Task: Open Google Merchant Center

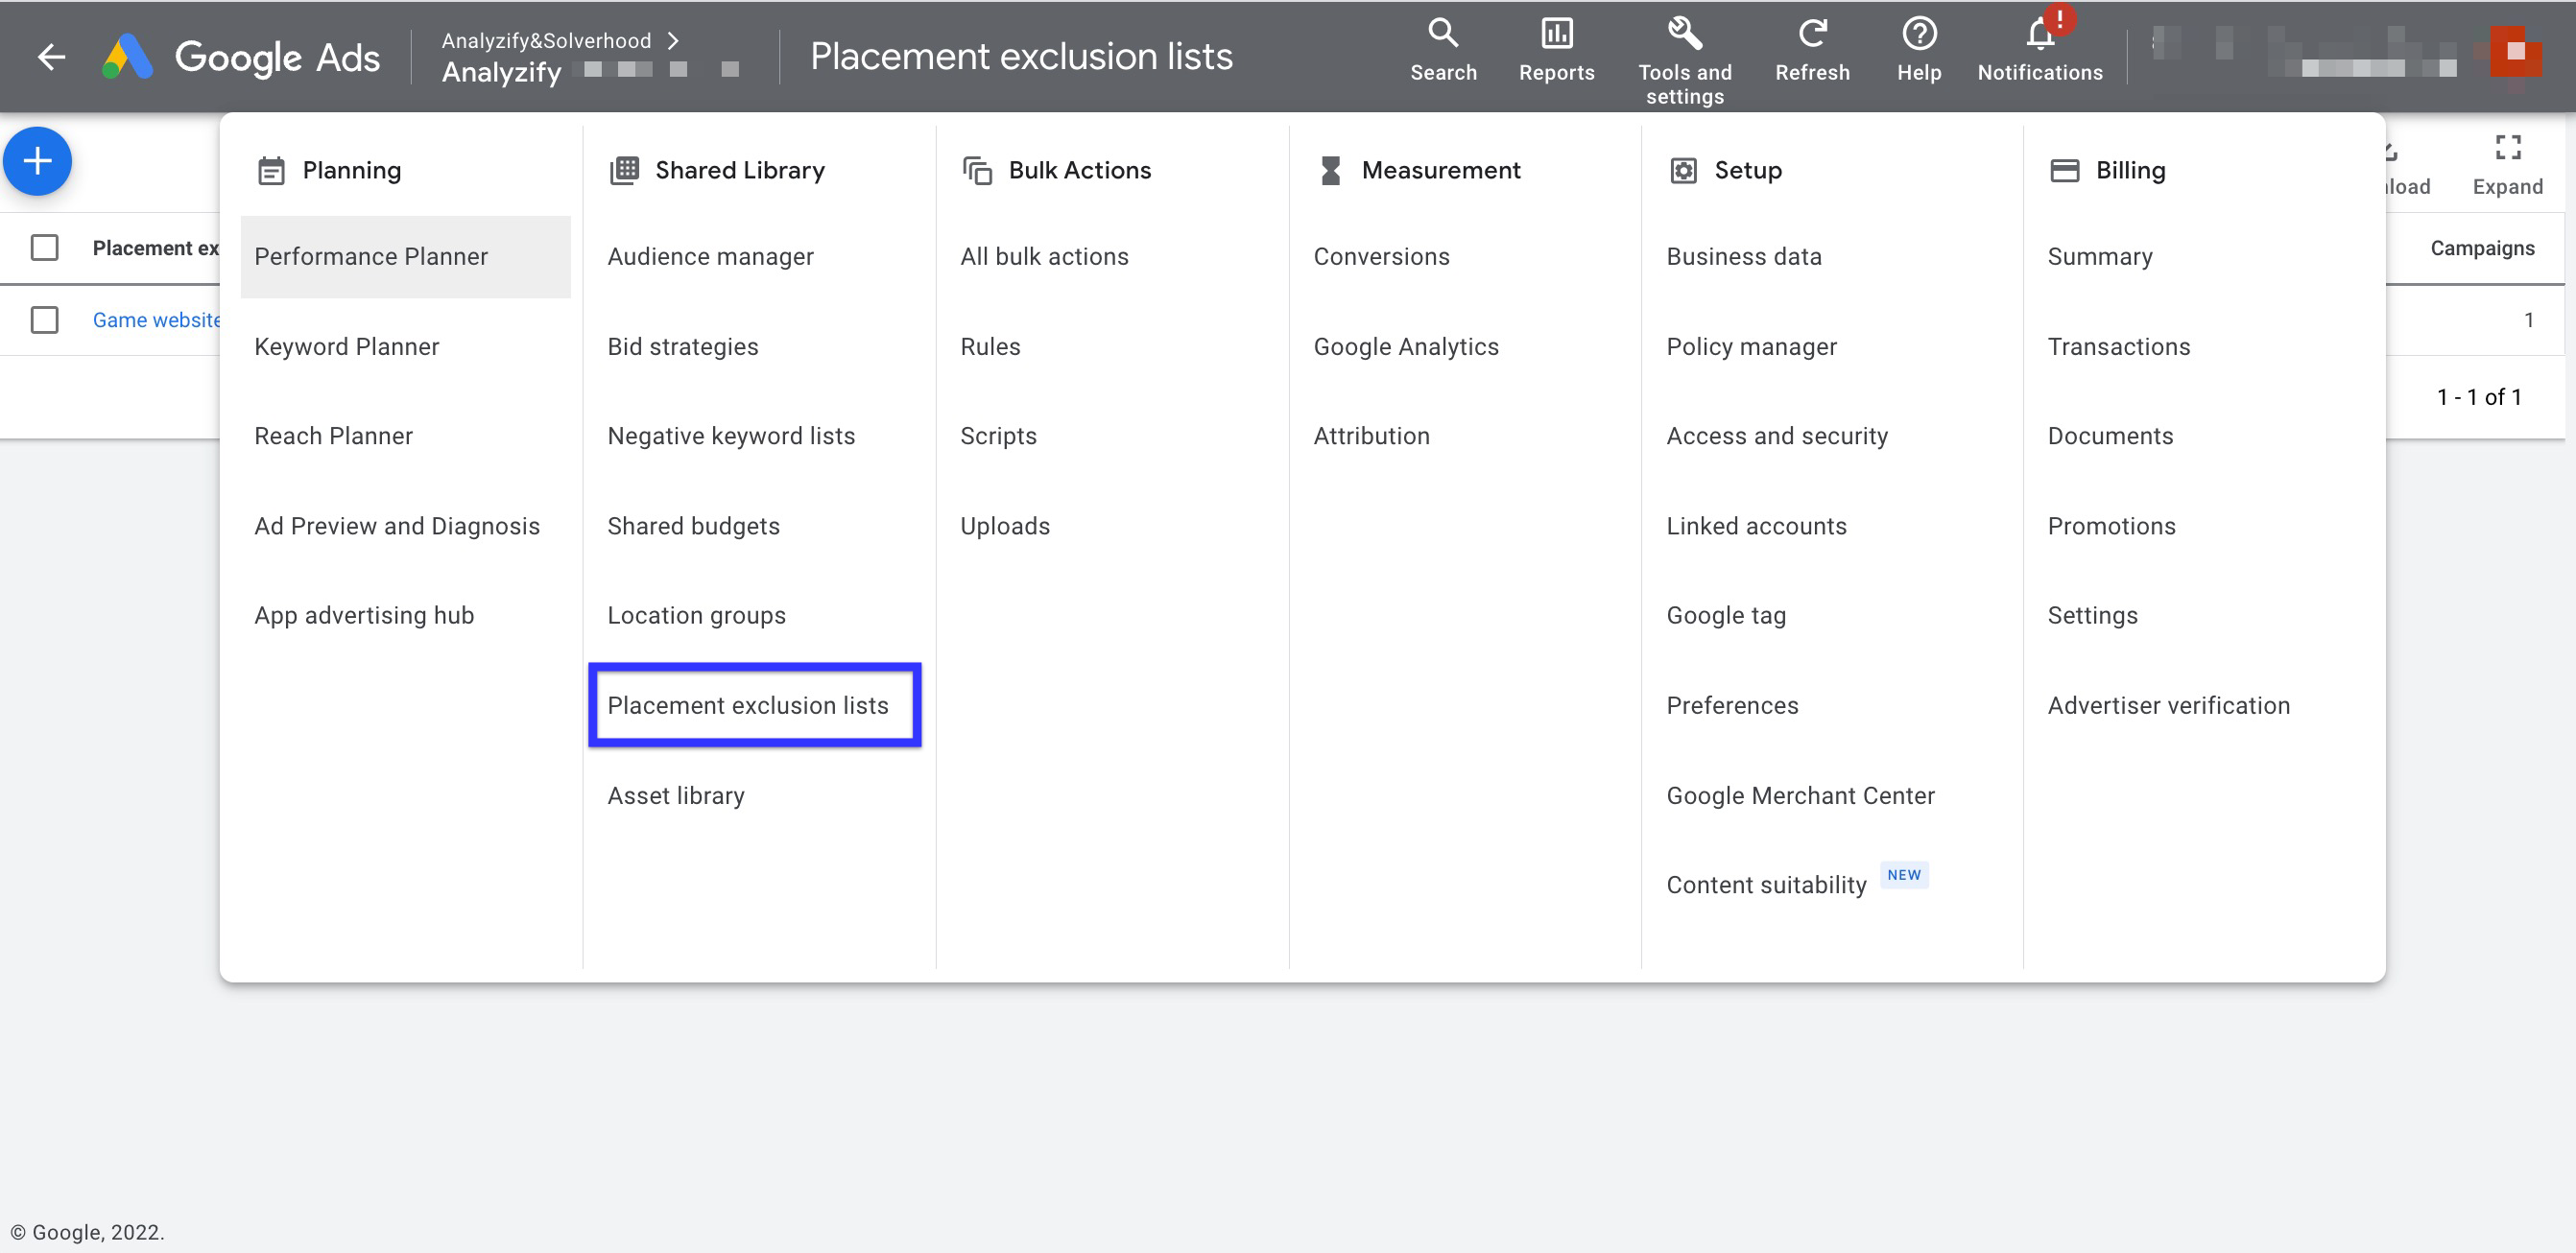Action: point(1800,796)
